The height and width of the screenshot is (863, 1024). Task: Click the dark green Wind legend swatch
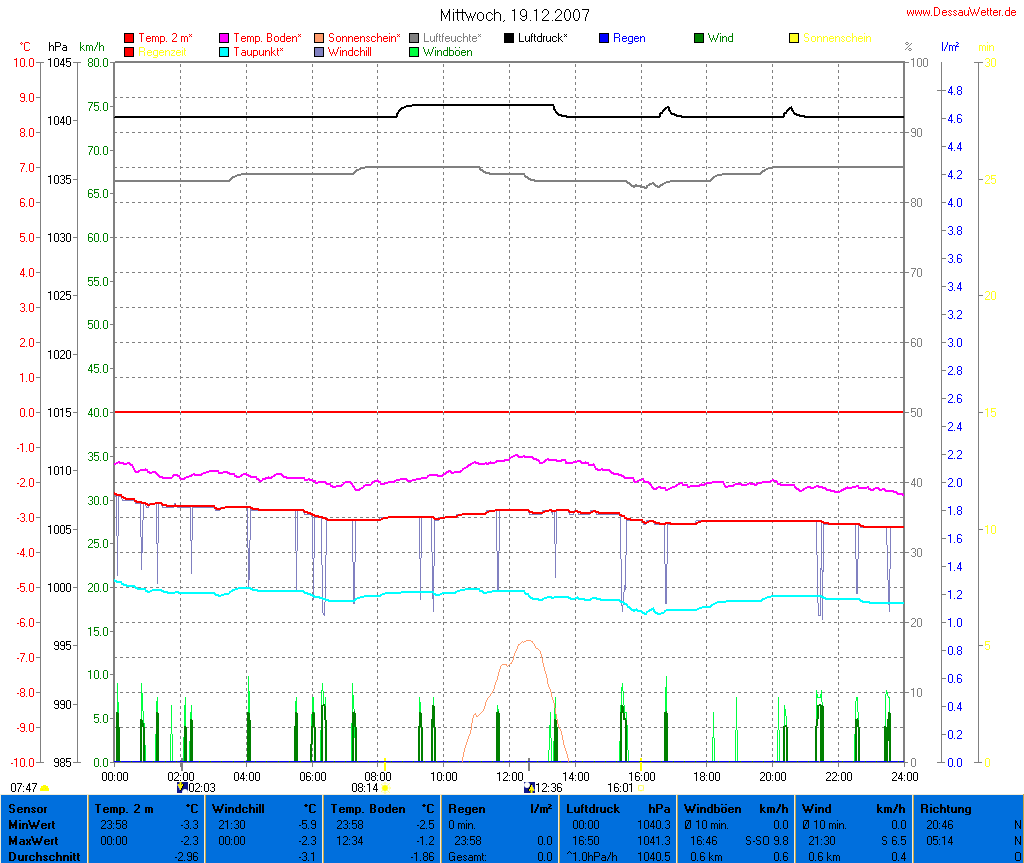pyautogui.click(x=699, y=38)
